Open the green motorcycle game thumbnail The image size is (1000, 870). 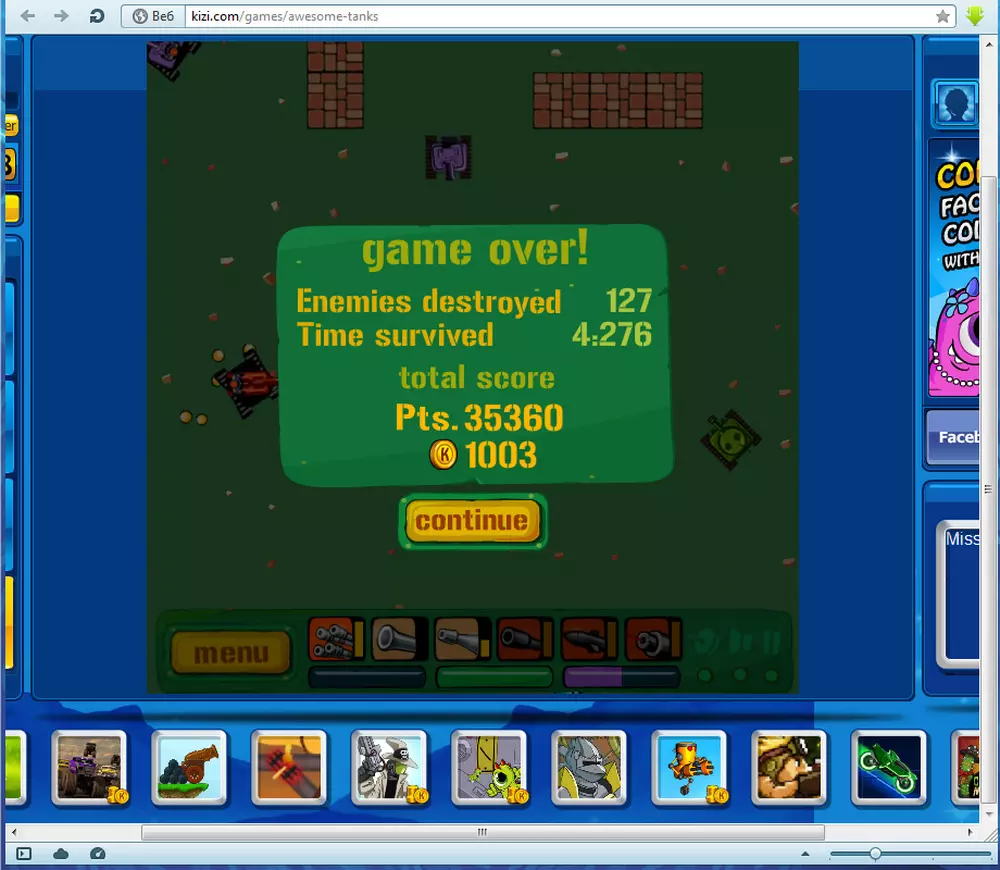point(889,768)
